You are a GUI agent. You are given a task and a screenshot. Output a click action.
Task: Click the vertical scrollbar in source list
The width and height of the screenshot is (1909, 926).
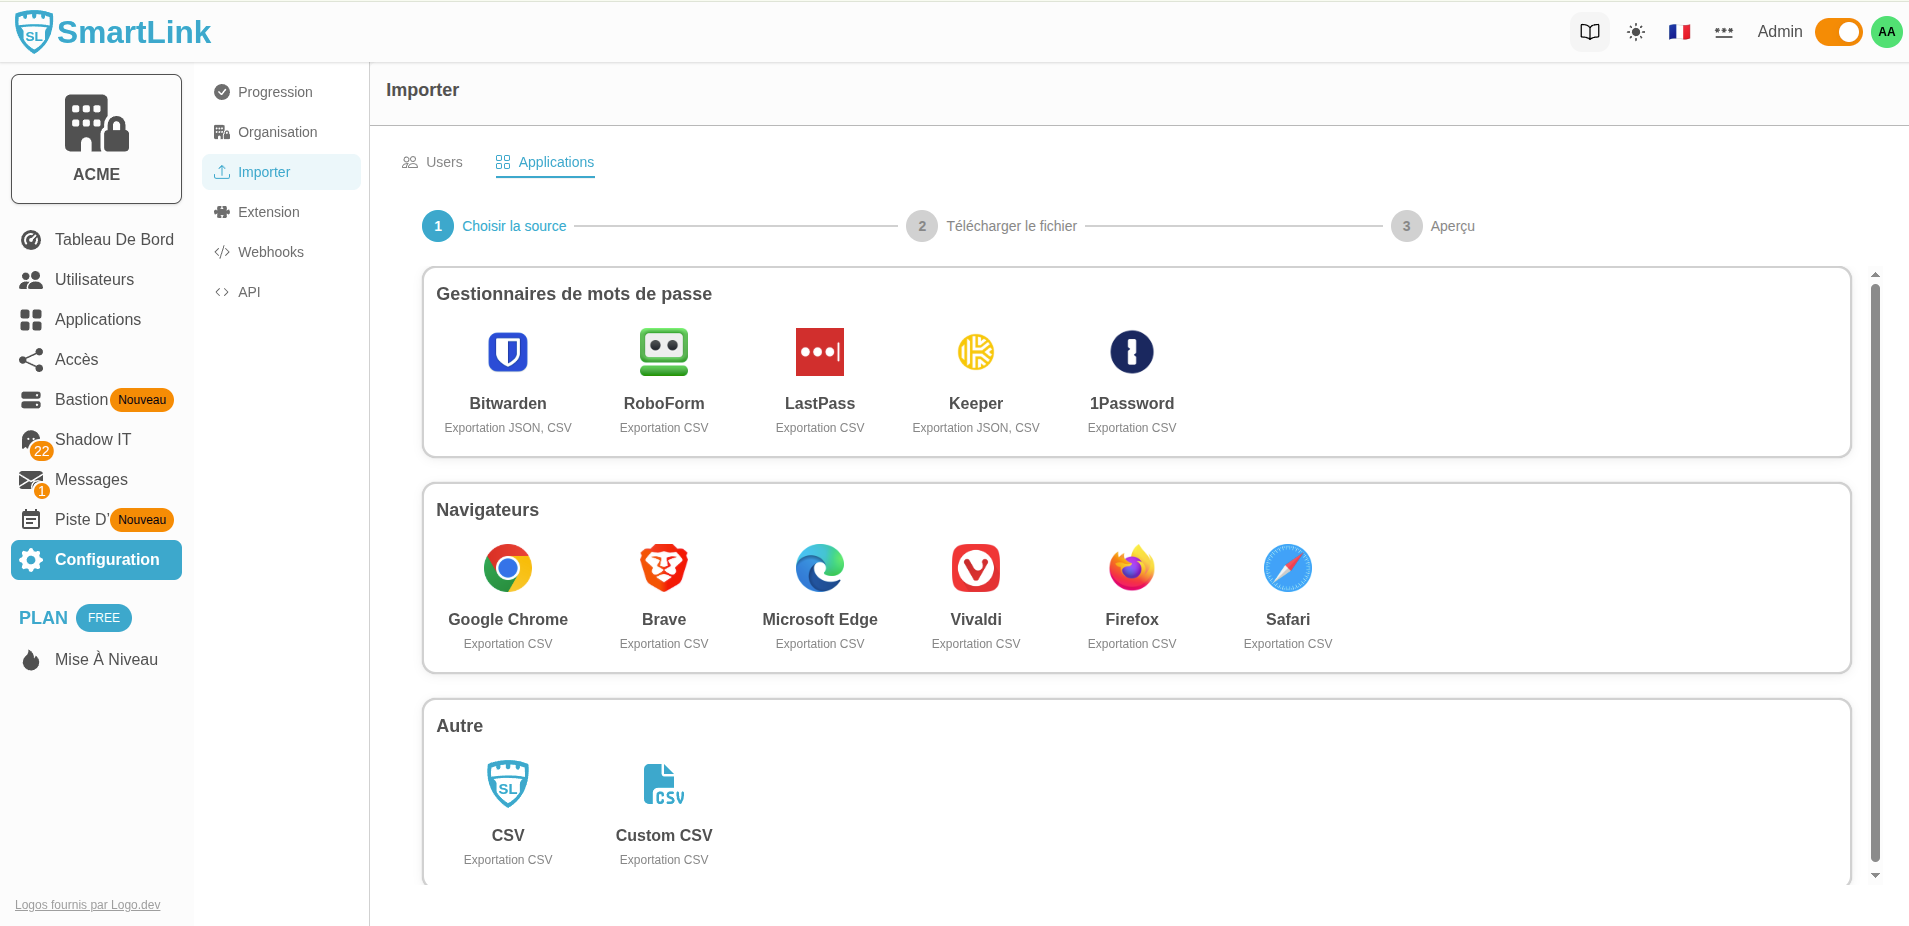(1875, 570)
